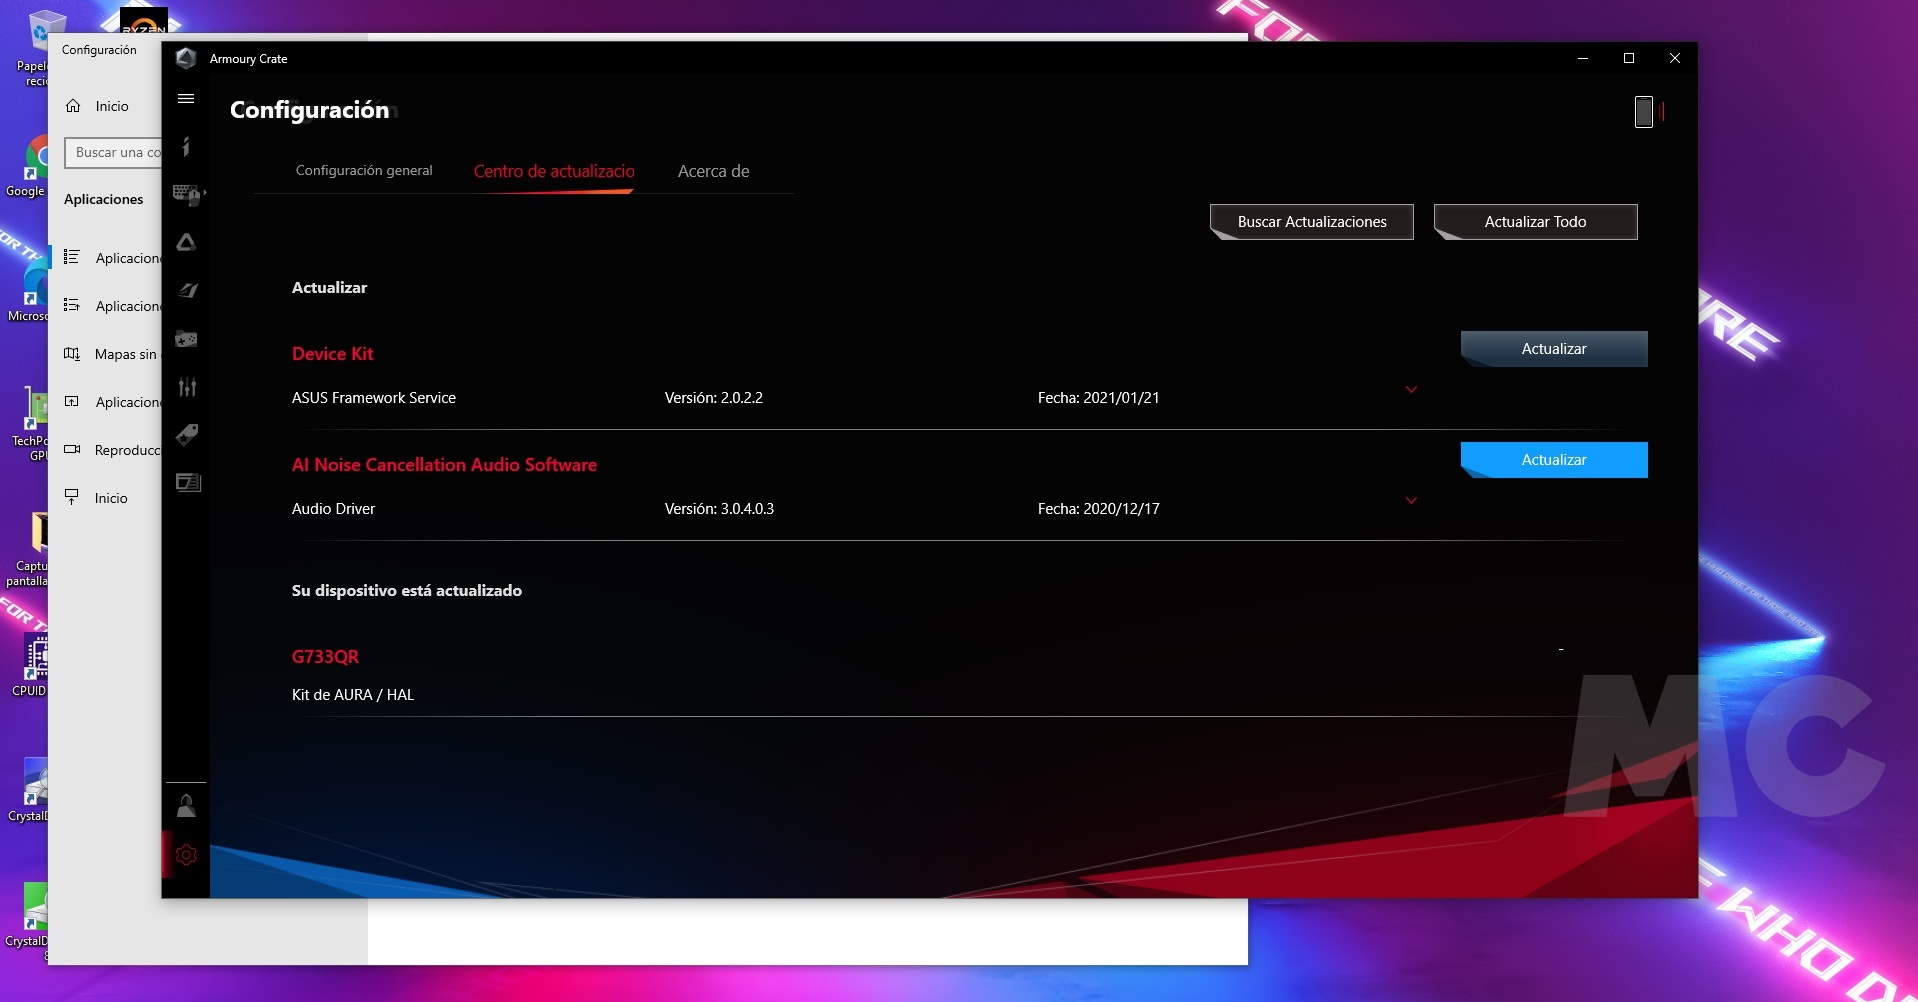Click the Buscar search field in Windows Settings

115,153
